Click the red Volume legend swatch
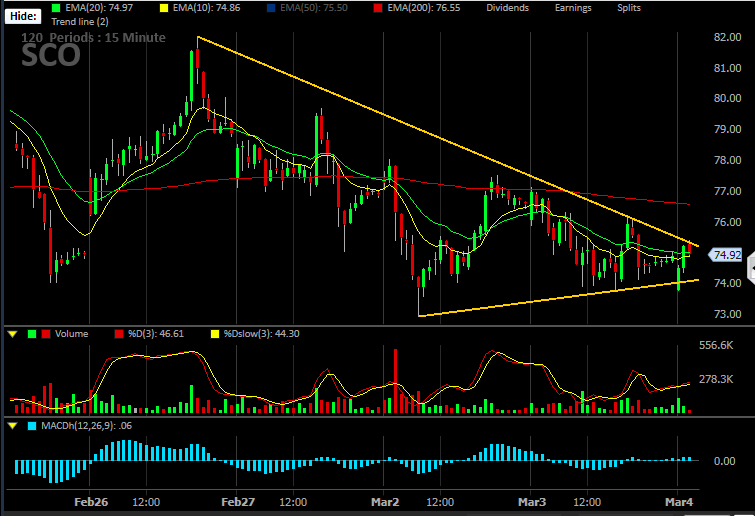Viewport: 755px width, 516px height. click(46, 334)
